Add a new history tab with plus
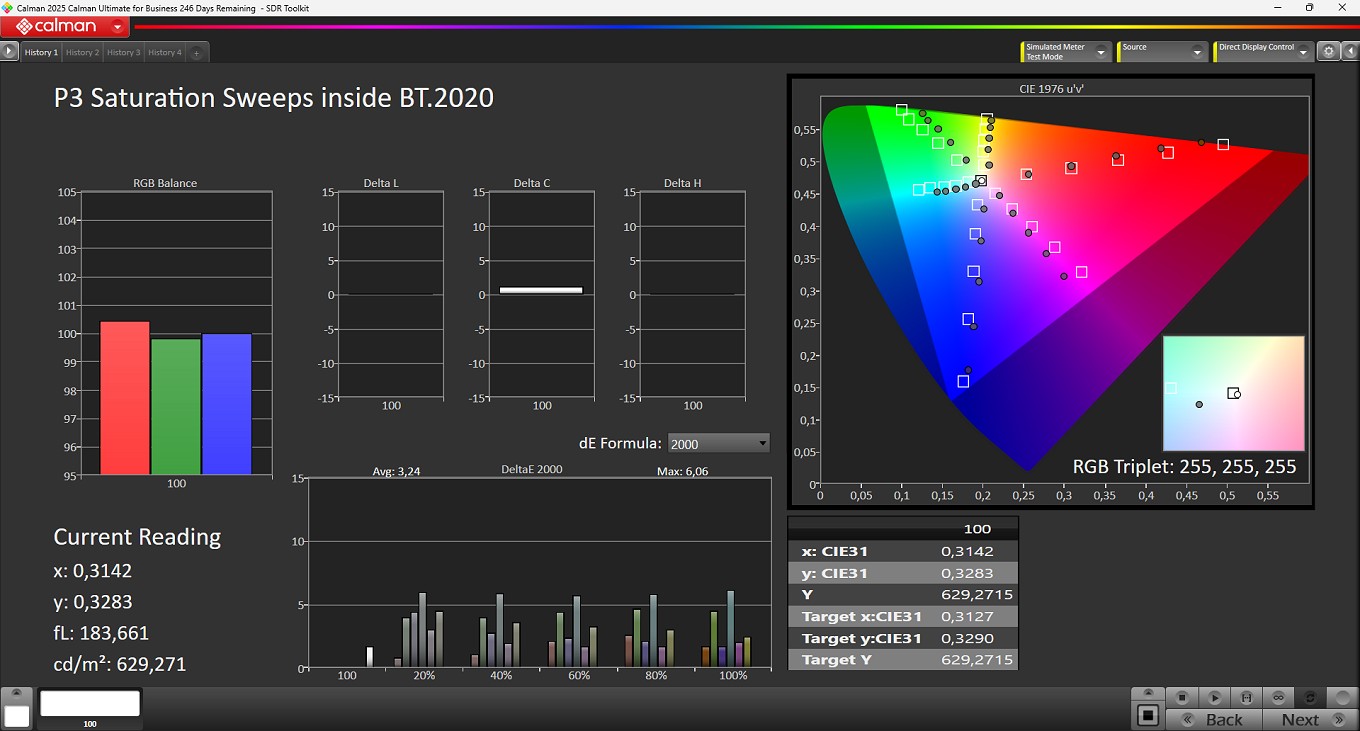Image resolution: width=1360 pixels, height=731 pixels. point(197,53)
